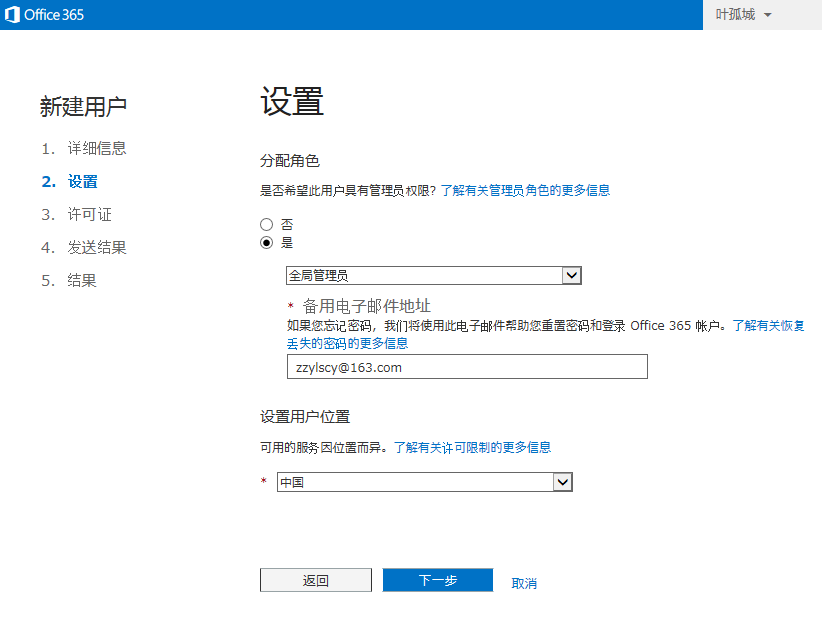Screen dimensions: 822x619
Task: Select the 否 radio button
Action: tap(267, 225)
